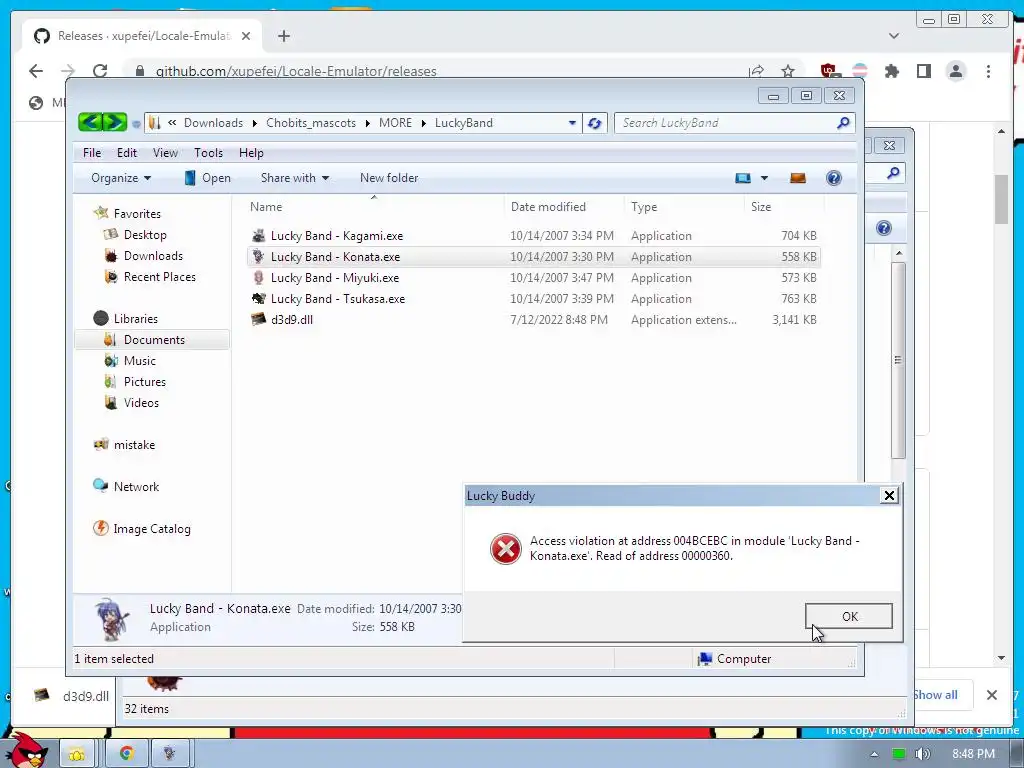Open Chrome profile avatar
1024x768 pixels.
(955, 71)
